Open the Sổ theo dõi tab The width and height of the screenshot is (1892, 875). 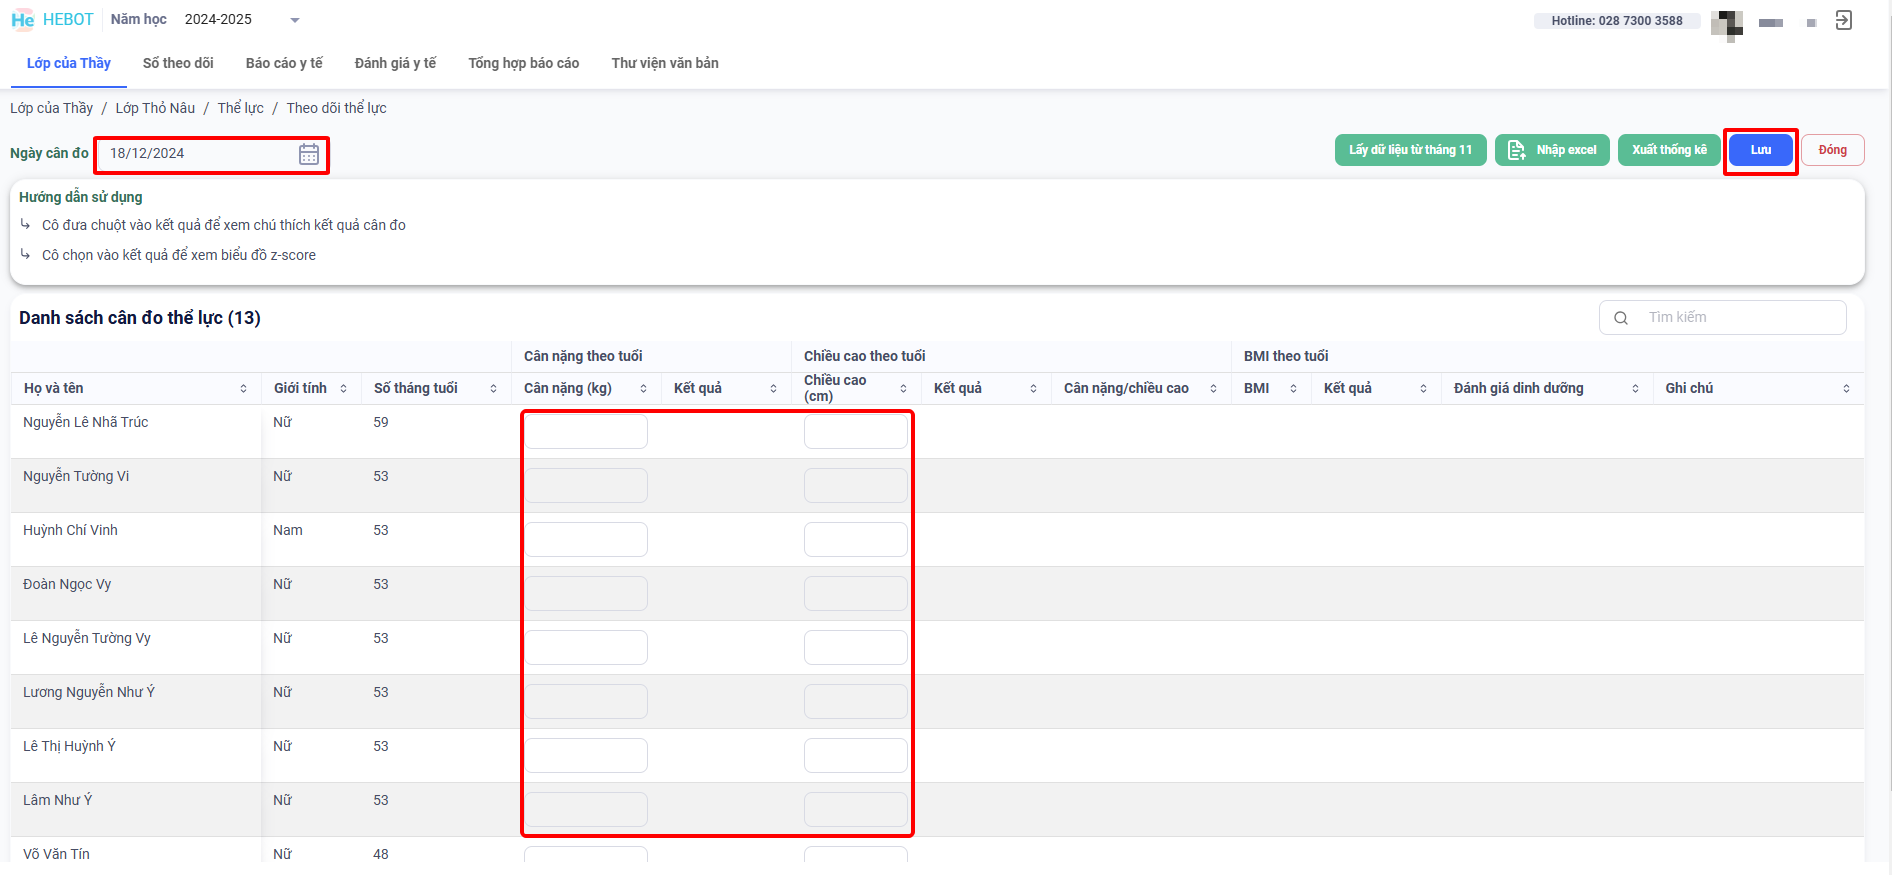[x=178, y=63]
